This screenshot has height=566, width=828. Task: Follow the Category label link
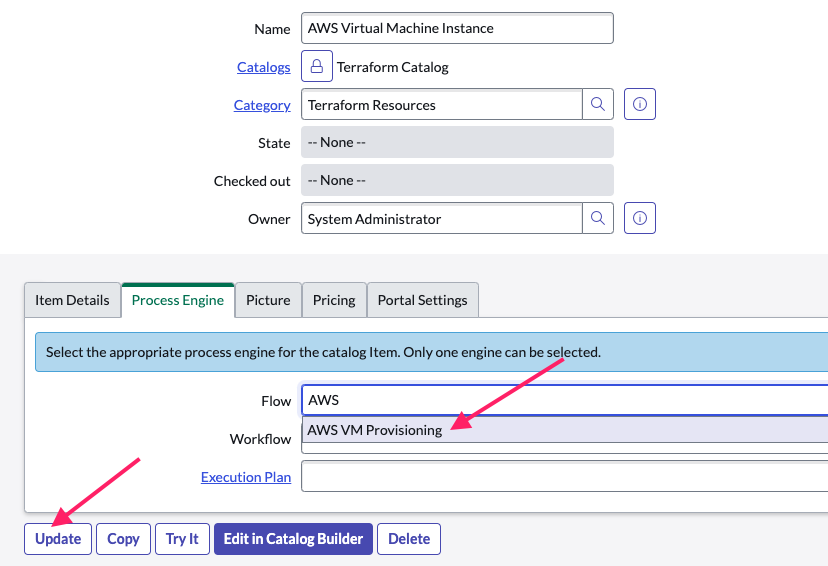coord(262,105)
